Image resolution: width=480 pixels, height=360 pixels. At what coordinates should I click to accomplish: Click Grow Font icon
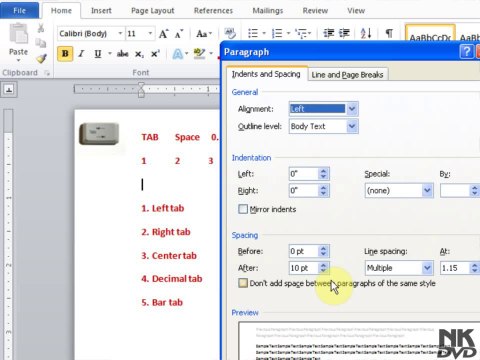coord(163,34)
